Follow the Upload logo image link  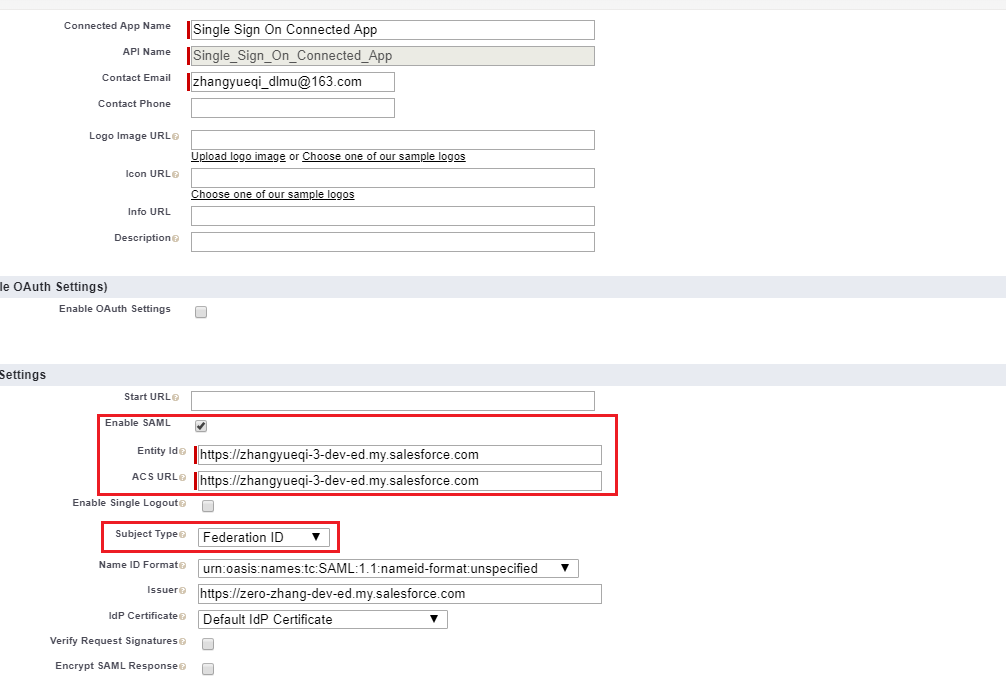(x=238, y=157)
